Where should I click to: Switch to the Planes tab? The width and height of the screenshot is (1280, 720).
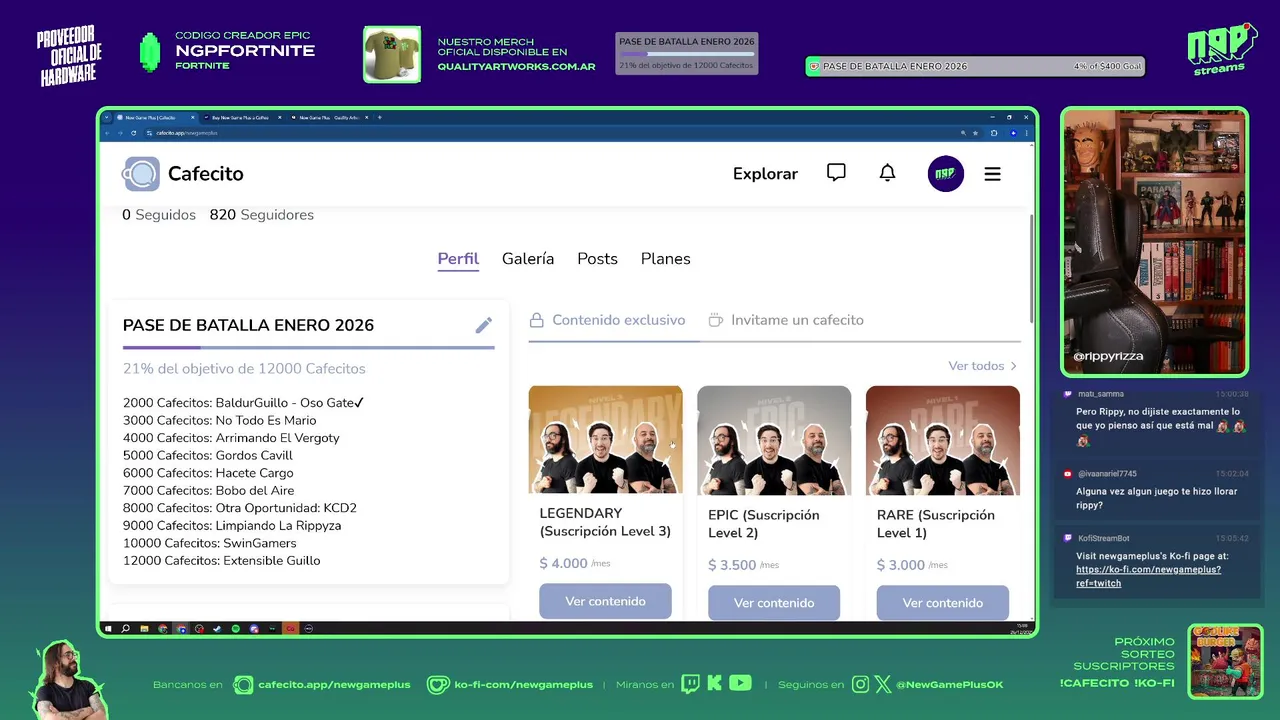(665, 259)
